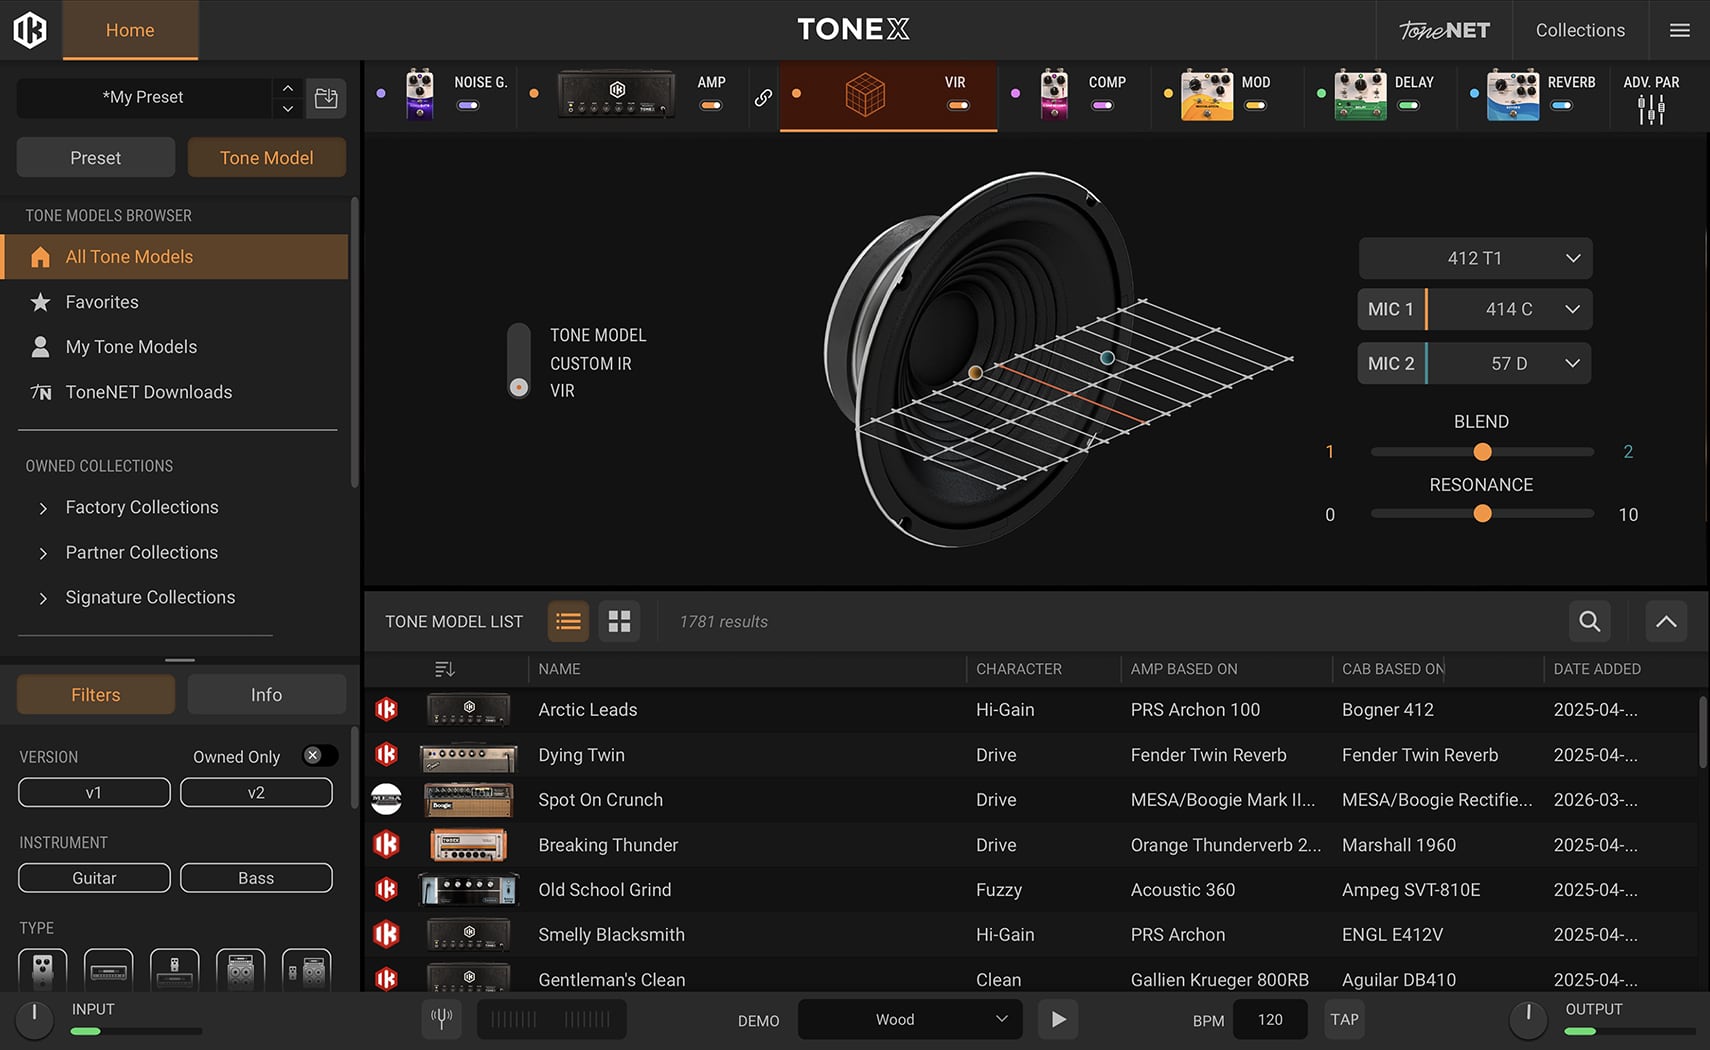Open the MIC 1 414 C dropdown
Image resolution: width=1710 pixels, height=1050 pixels.
(1509, 309)
